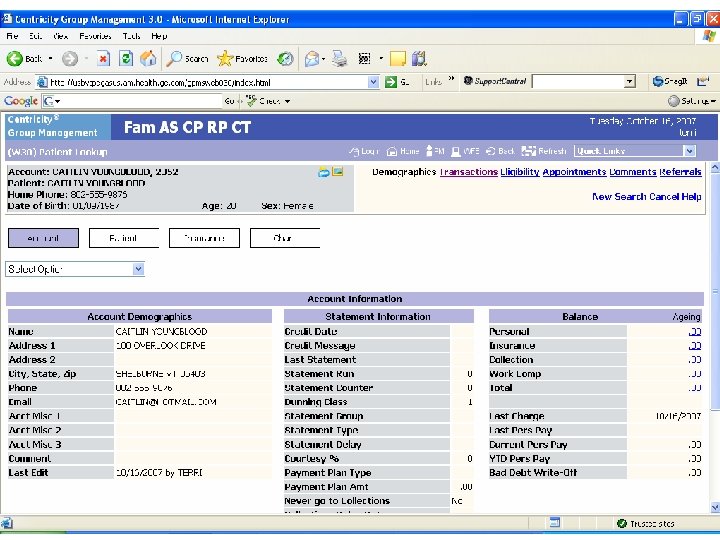The image size is (720, 540).
Task: Switch to the Patient tab button
Action: (x=124, y=238)
